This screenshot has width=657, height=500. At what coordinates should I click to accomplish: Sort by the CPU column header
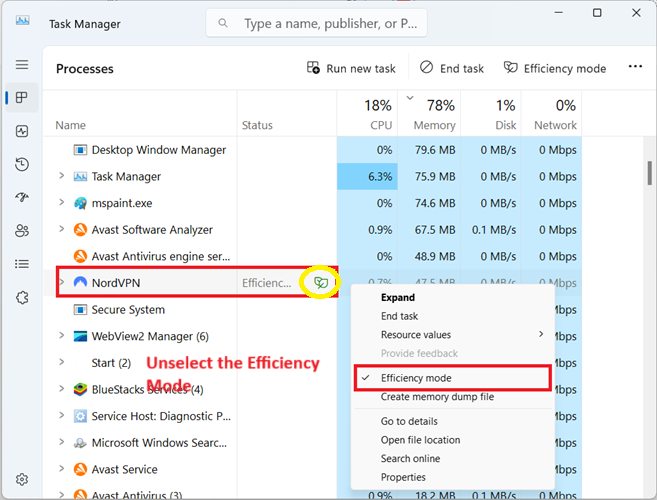(x=367, y=114)
